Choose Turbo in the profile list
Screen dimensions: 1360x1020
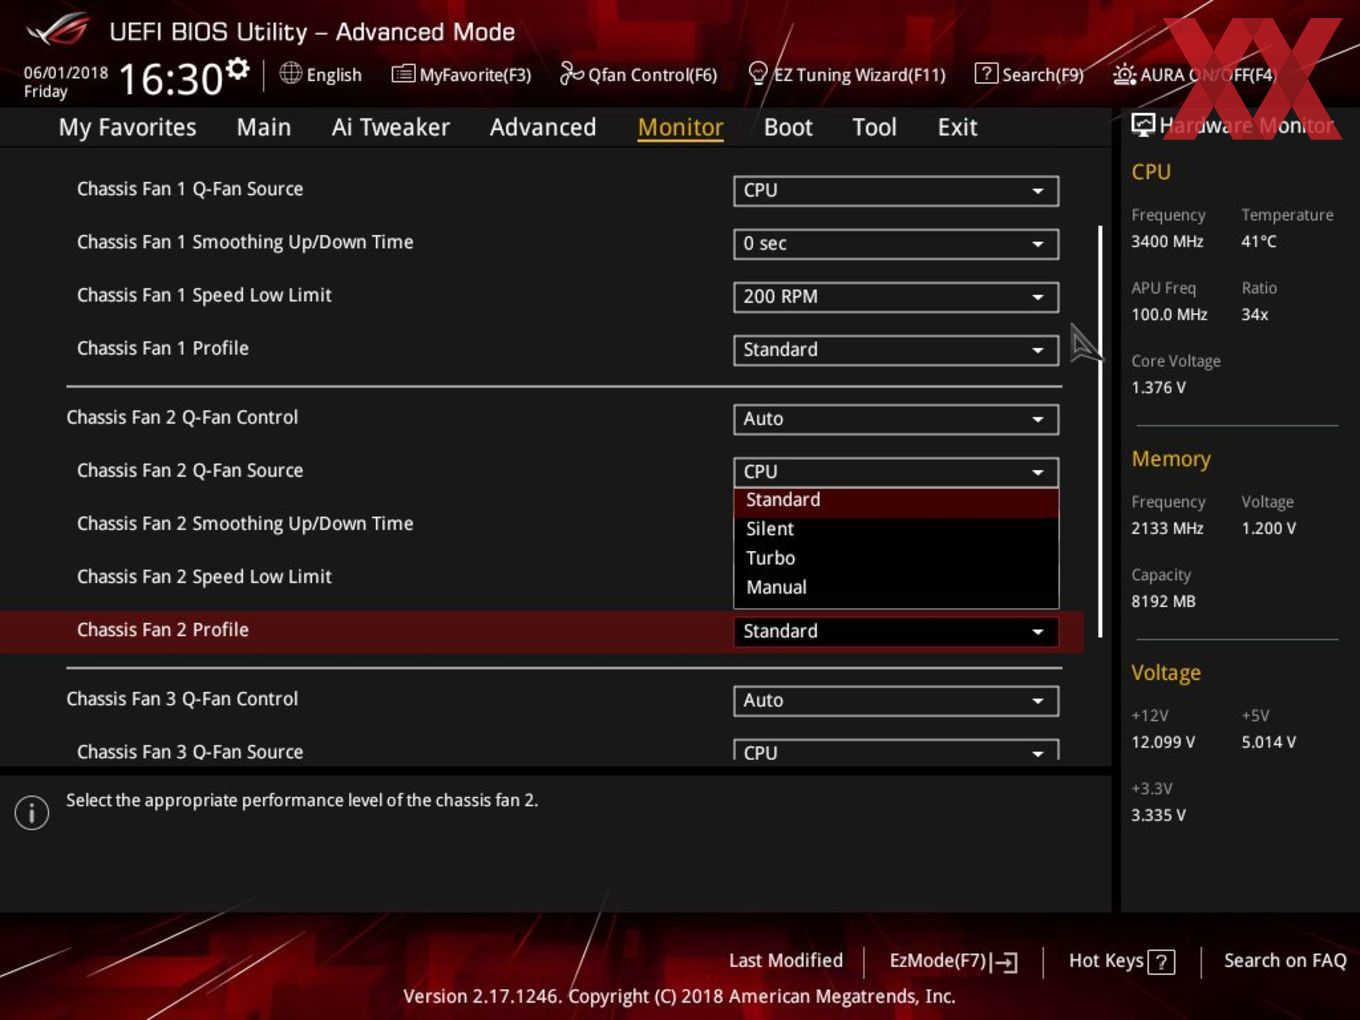click(896, 558)
